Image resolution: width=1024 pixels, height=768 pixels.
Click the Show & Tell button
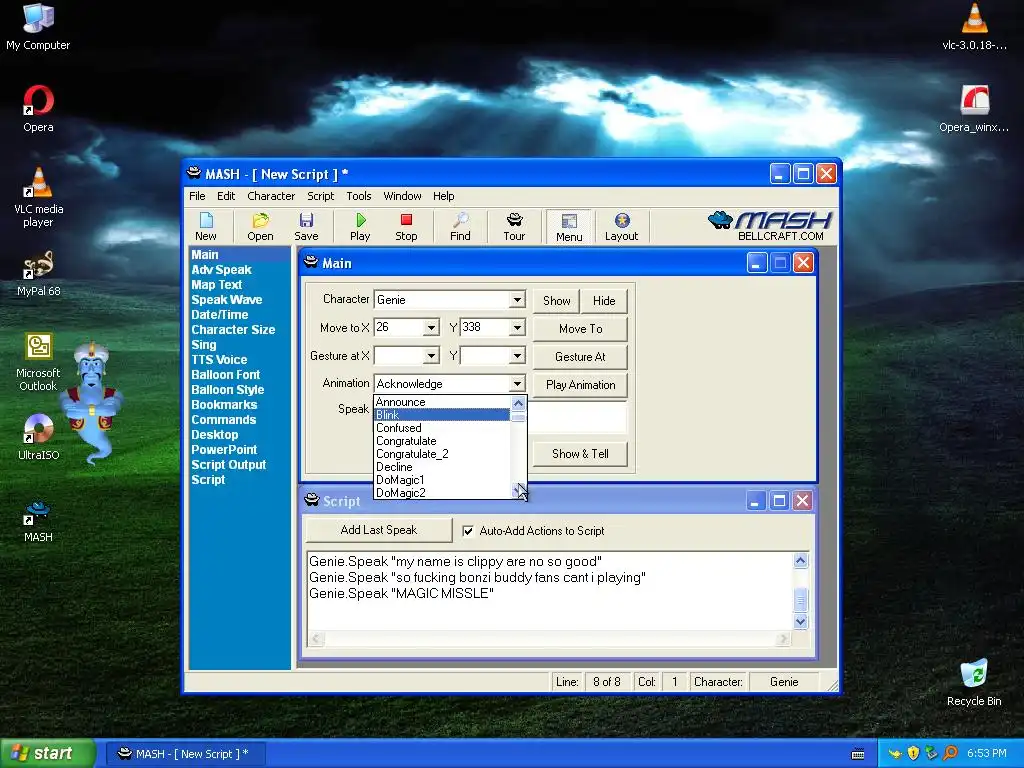tap(581, 453)
